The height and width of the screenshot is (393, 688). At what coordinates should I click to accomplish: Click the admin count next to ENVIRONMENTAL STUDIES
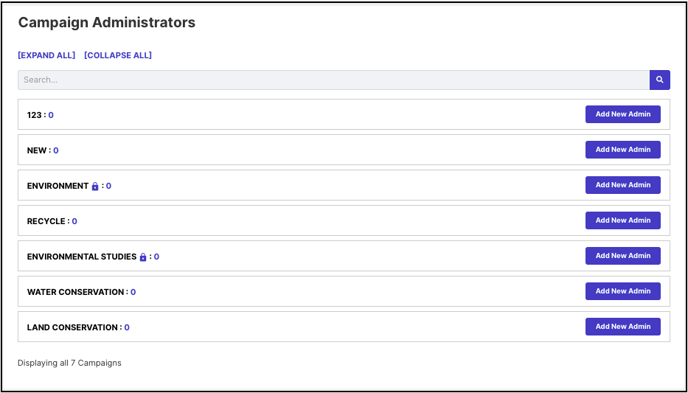point(156,257)
